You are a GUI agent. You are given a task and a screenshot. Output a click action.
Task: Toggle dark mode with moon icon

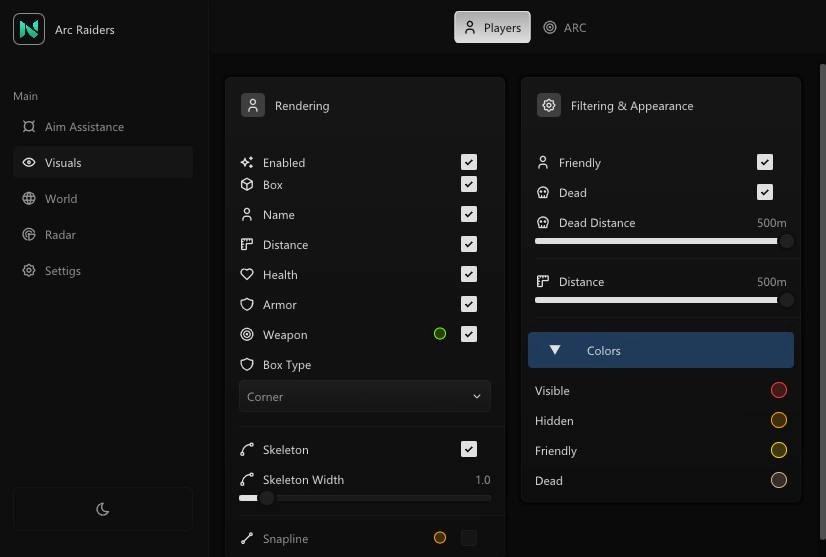(102, 509)
